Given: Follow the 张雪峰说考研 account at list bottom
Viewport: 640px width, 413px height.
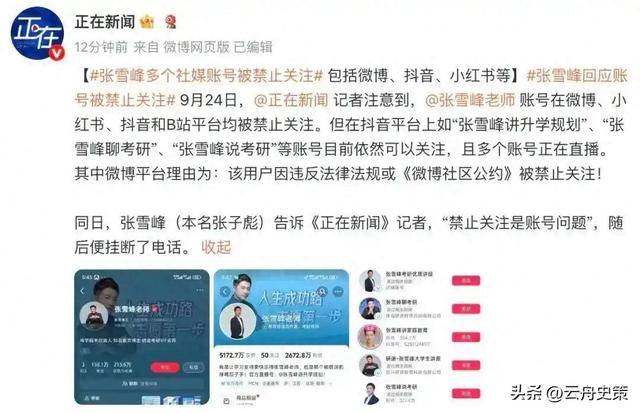Looking at the screenshot, I should tap(466, 393).
